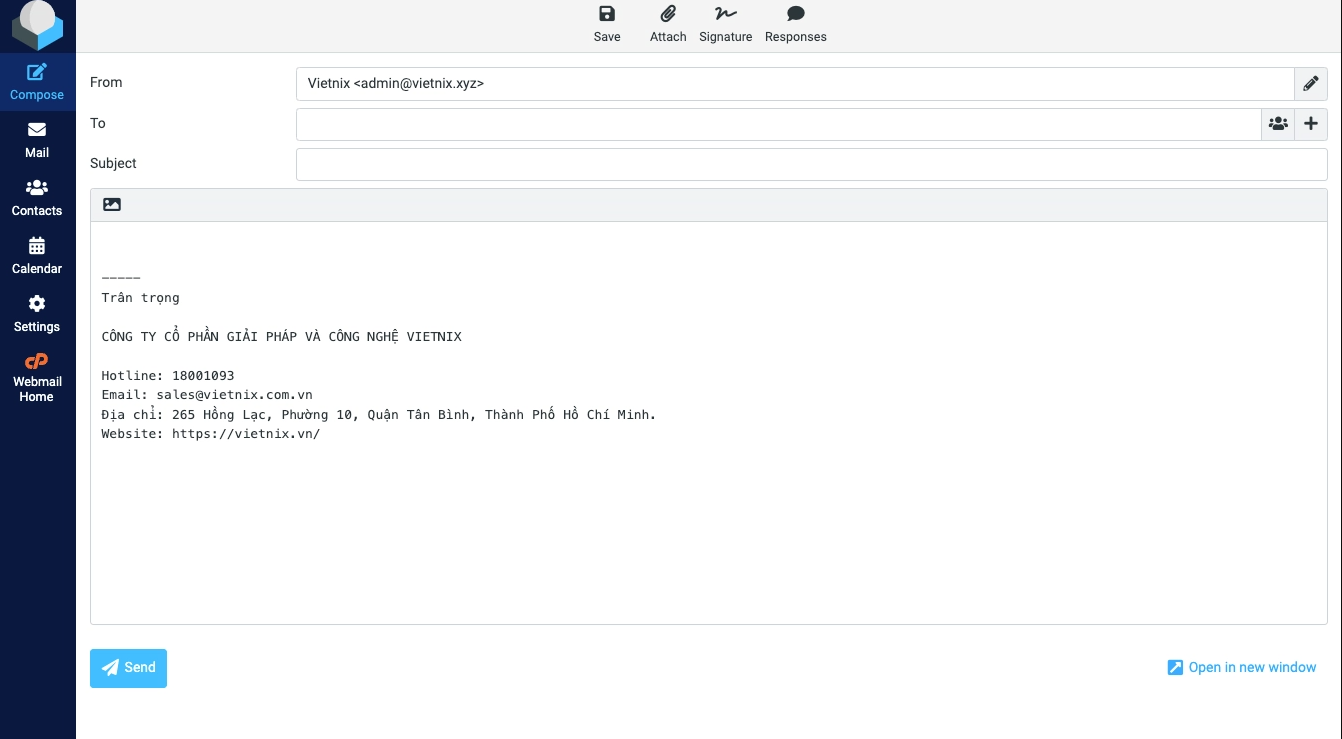Click the sales@vietnix.com.vn email line
This screenshot has width=1342, height=739.
point(207,395)
